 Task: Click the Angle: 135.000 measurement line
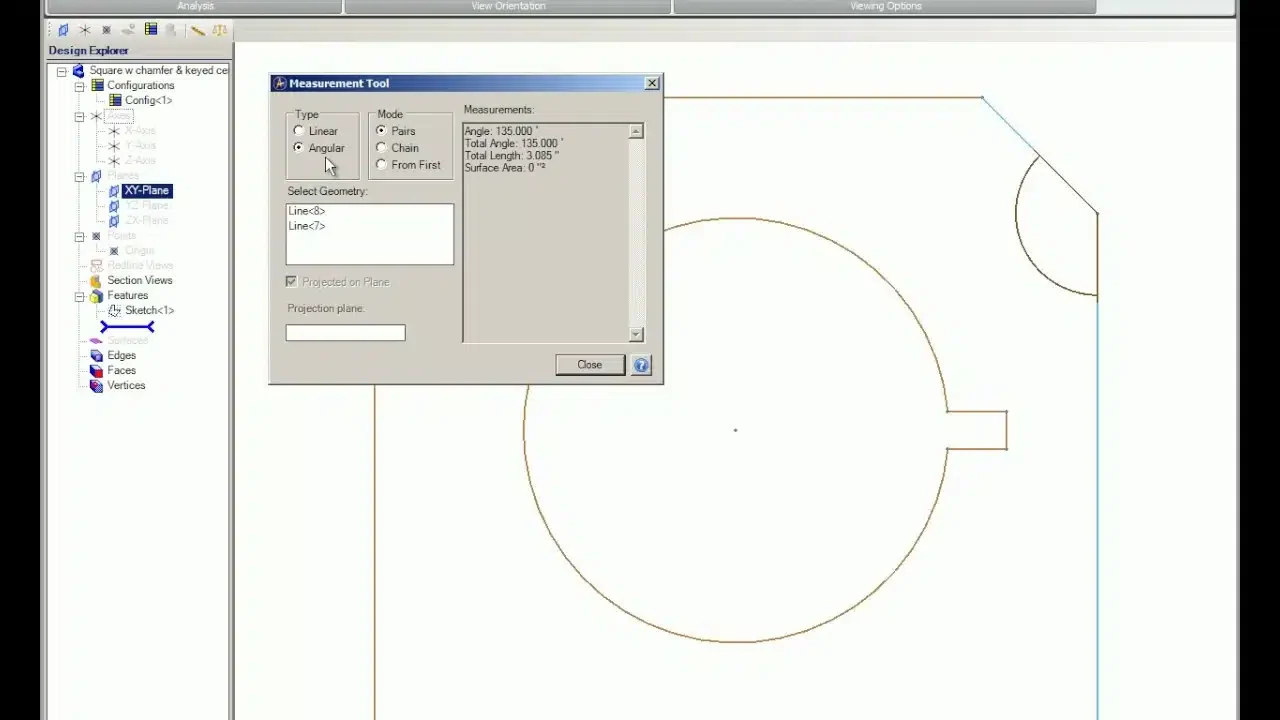501,131
